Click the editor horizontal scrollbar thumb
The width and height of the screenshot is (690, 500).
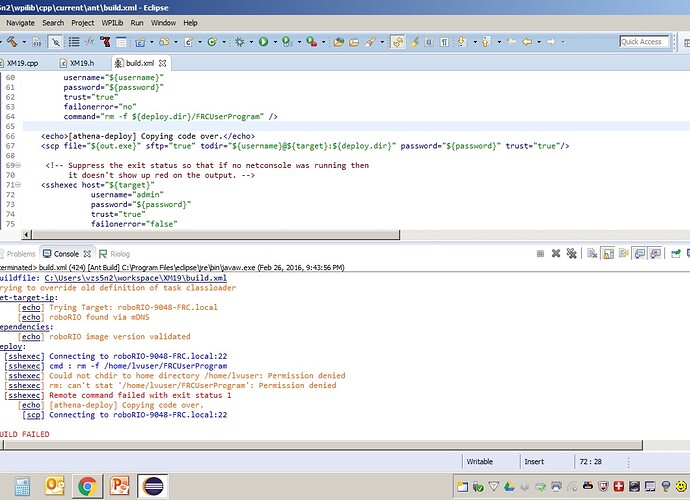point(216,235)
